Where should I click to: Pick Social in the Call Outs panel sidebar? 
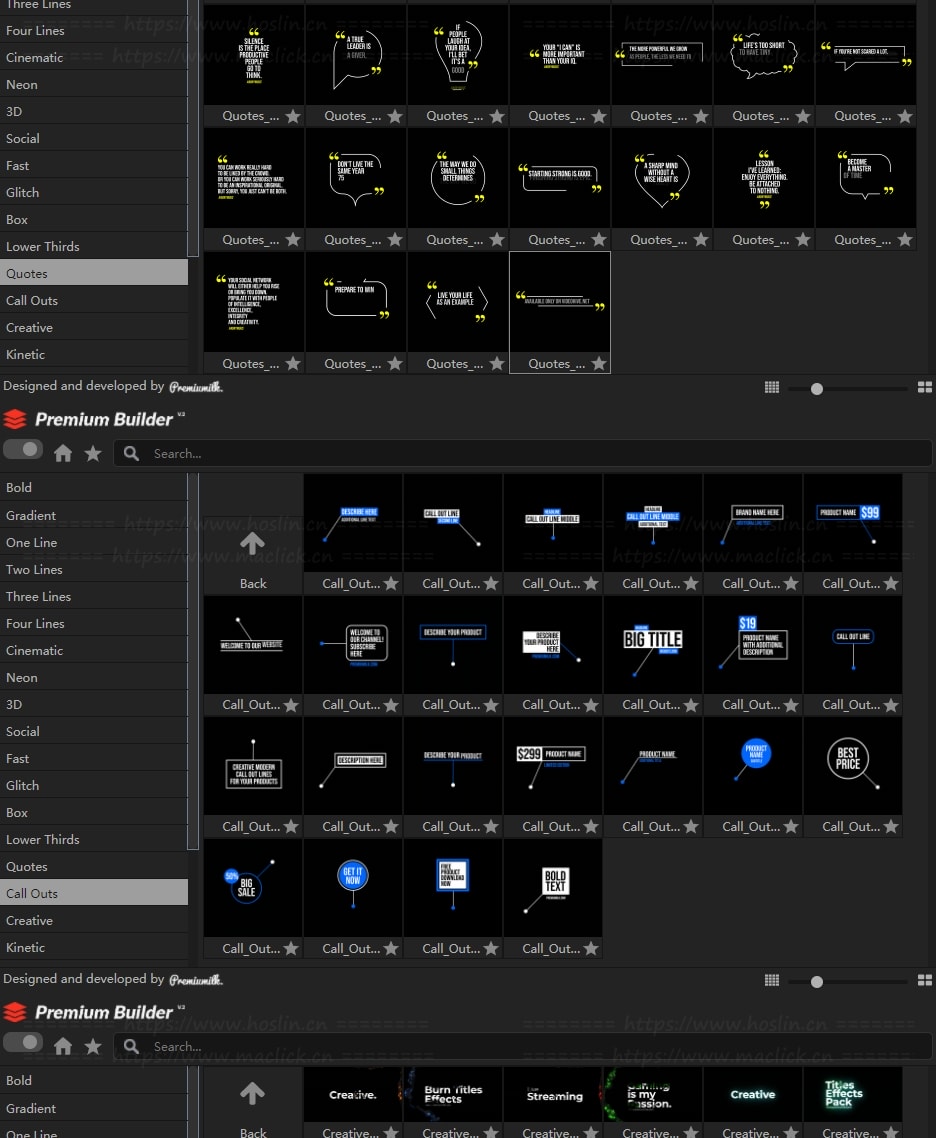[x=94, y=732]
